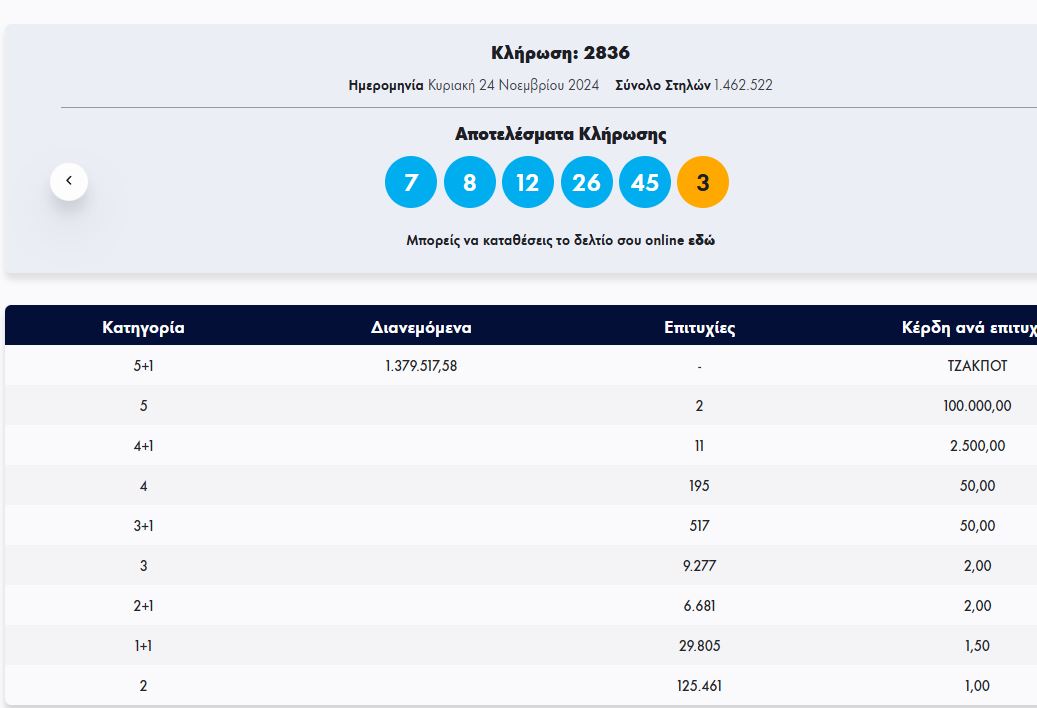Click the previous draw arrow button

(x=69, y=181)
